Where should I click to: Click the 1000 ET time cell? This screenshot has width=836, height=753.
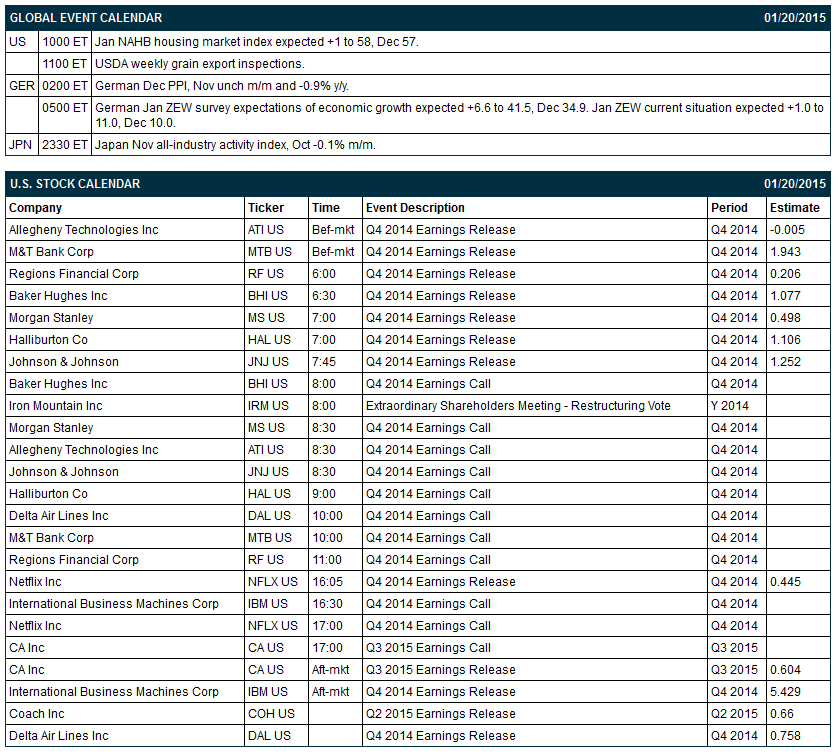pyautogui.click(x=65, y=42)
